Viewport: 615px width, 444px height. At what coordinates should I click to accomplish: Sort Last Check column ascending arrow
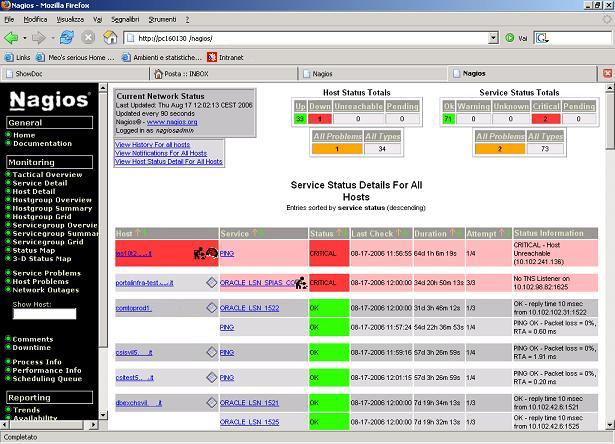point(398,233)
